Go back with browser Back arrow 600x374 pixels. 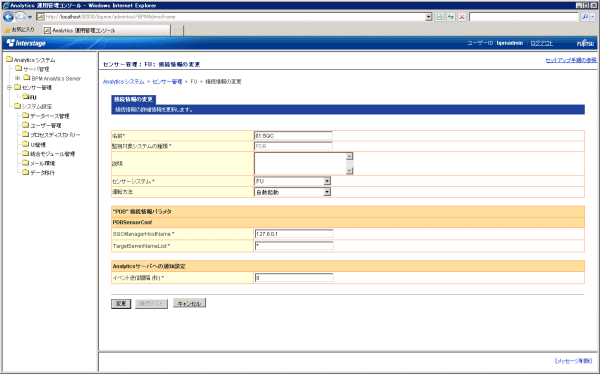click(8, 17)
